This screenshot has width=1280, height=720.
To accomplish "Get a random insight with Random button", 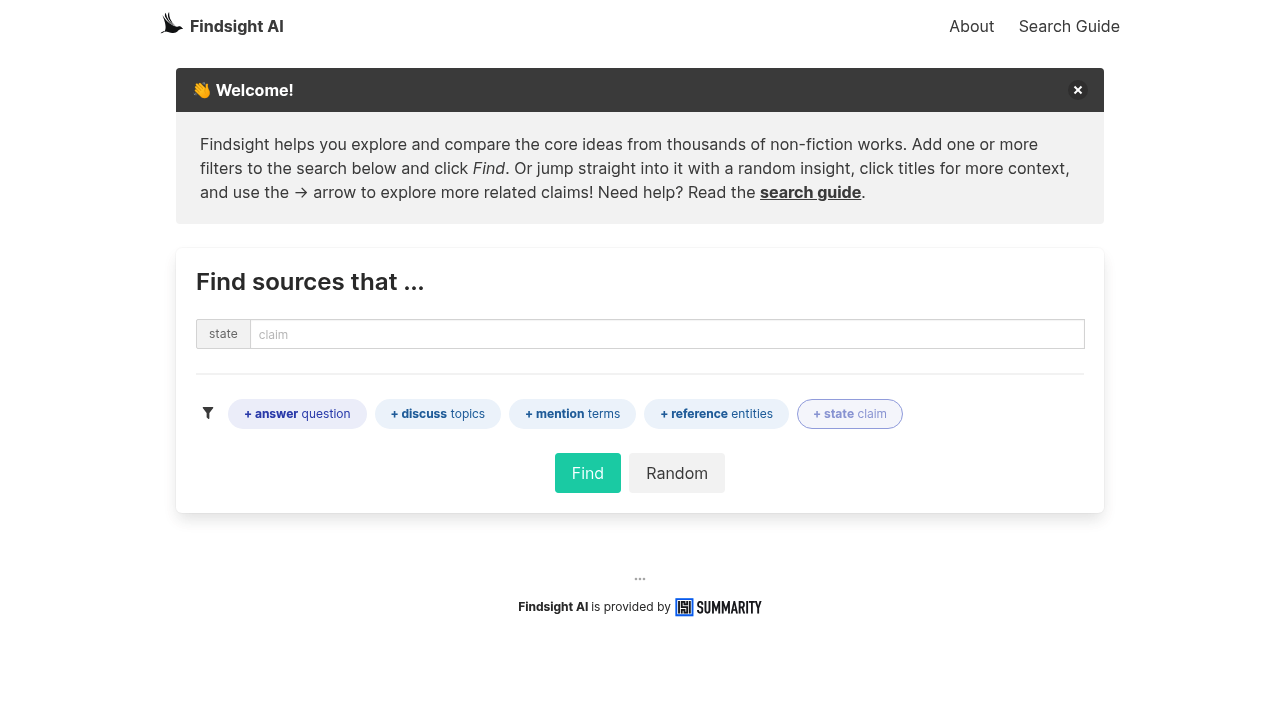I will coord(676,472).
